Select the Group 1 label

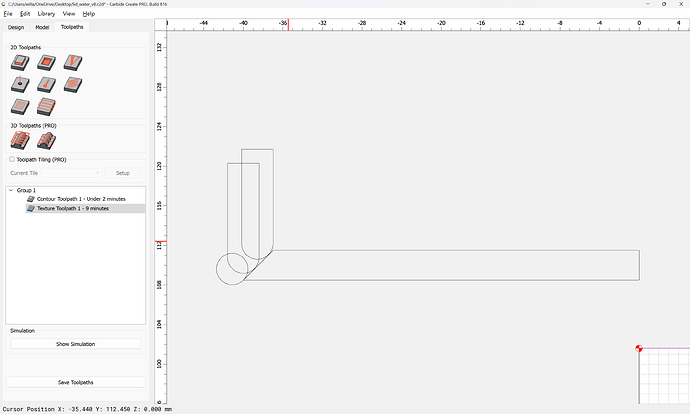(x=26, y=190)
